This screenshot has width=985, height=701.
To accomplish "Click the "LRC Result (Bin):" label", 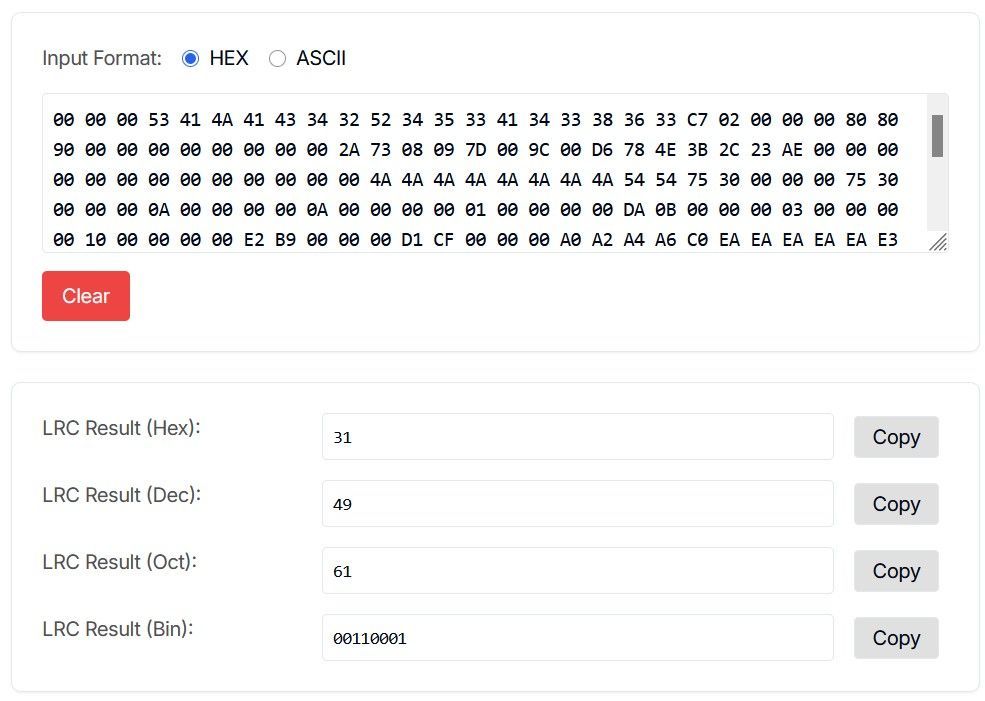I will (x=118, y=629).
